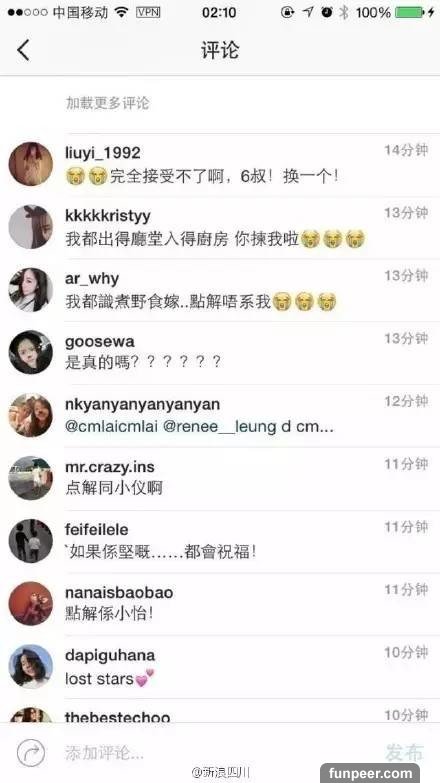Tap the alarm clock status icon
Screen dimensions: 440x783
click(x=327, y=12)
